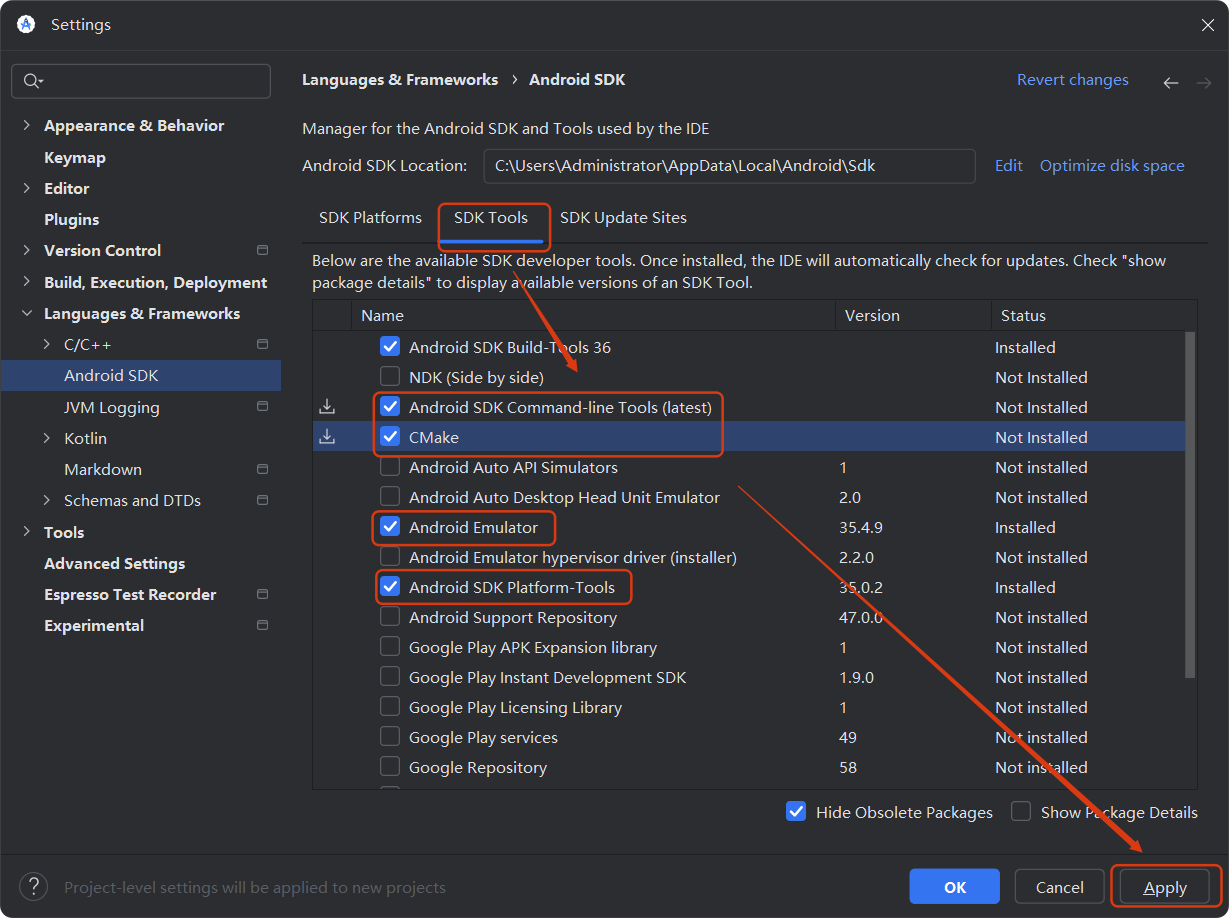Click the search magnifier icon in sidebar
This screenshot has width=1229, height=918.
tap(32, 81)
